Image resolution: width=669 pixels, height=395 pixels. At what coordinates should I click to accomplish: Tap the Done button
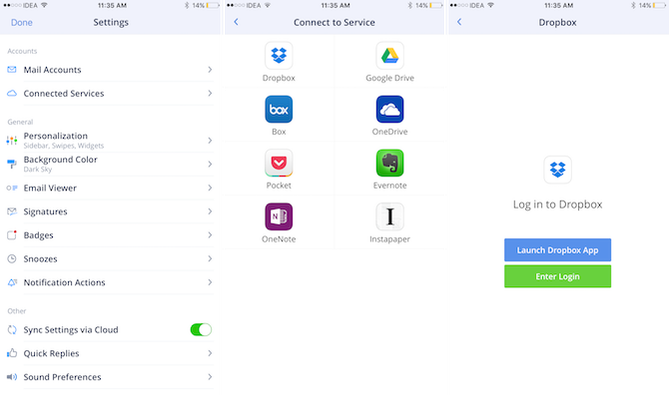coord(22,23)
